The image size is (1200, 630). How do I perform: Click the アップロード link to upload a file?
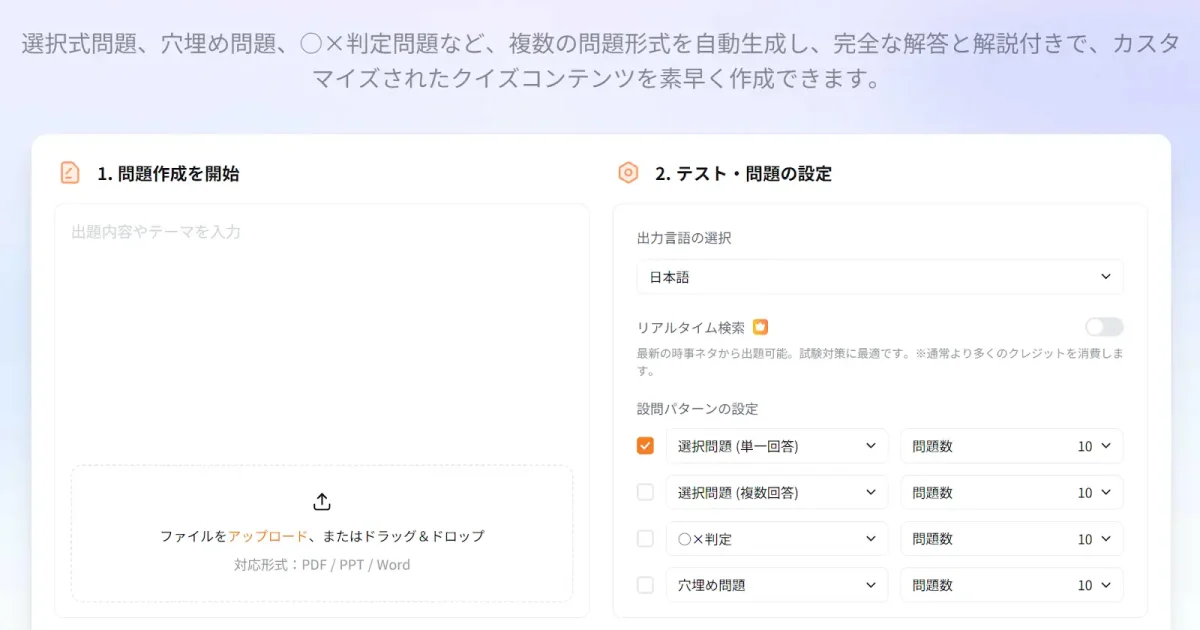(268, 536)
